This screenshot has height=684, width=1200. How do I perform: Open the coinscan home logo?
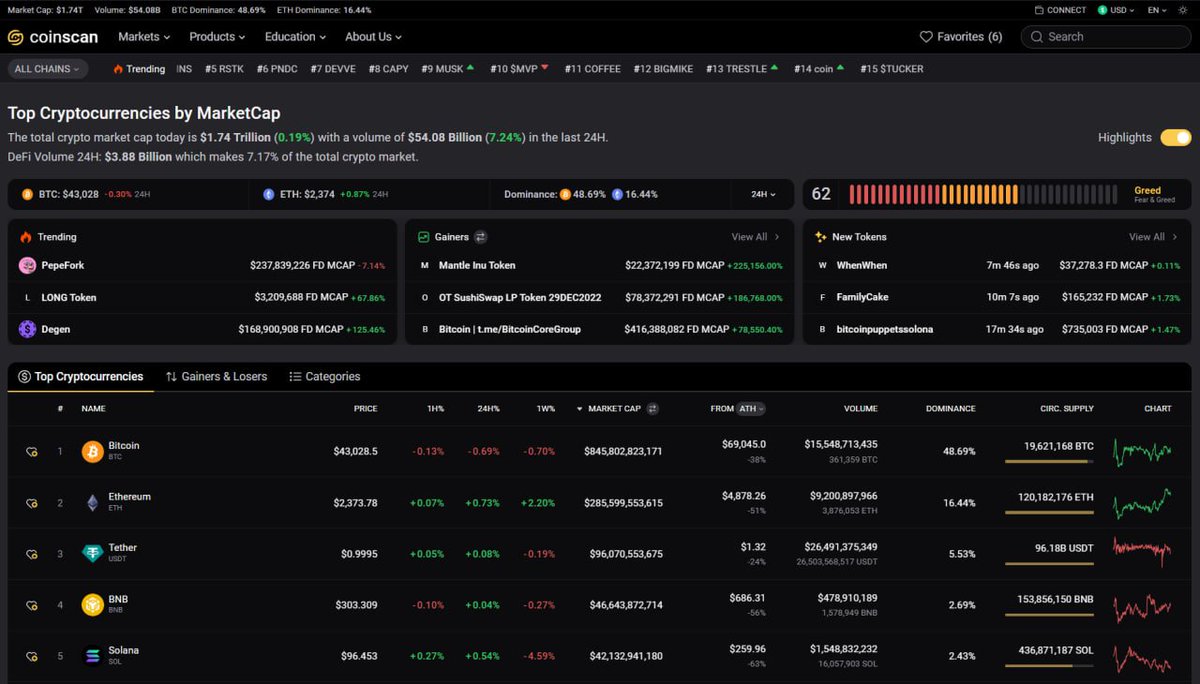tap(53, 37)
